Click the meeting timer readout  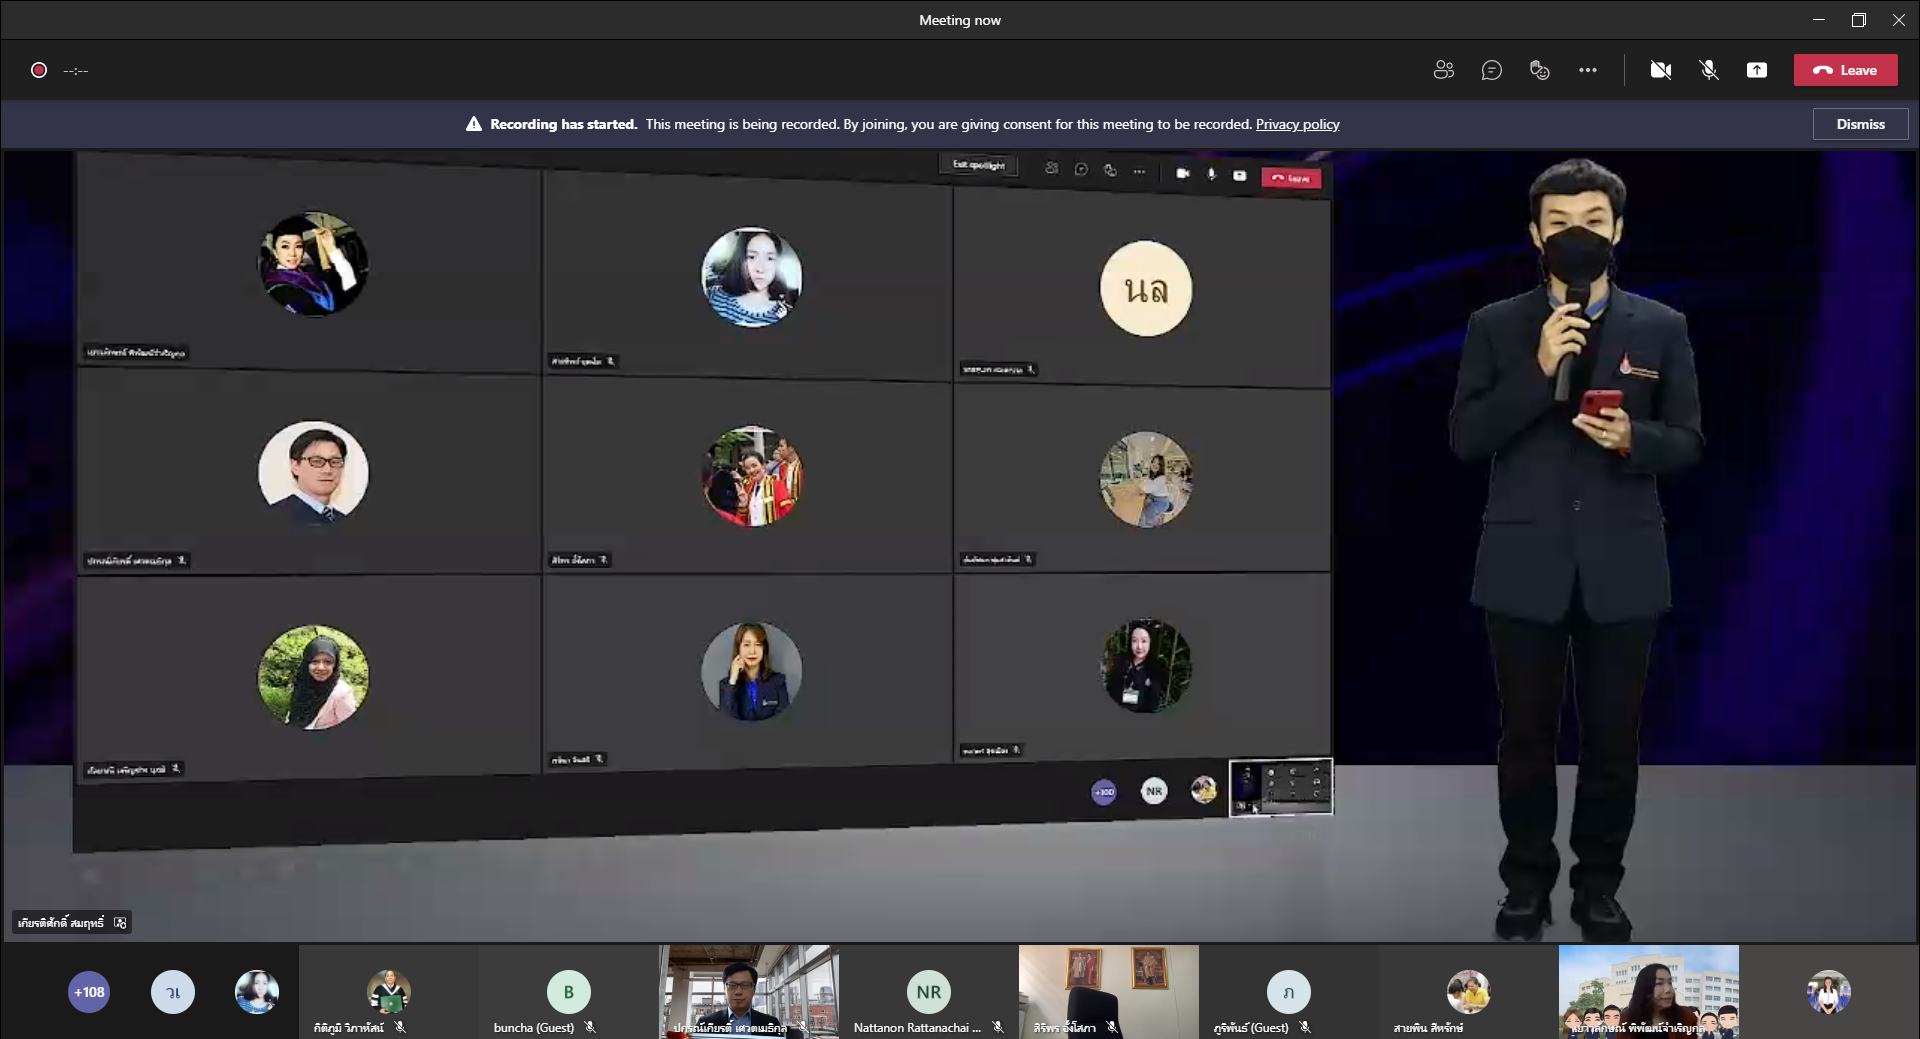coord(76,70)
